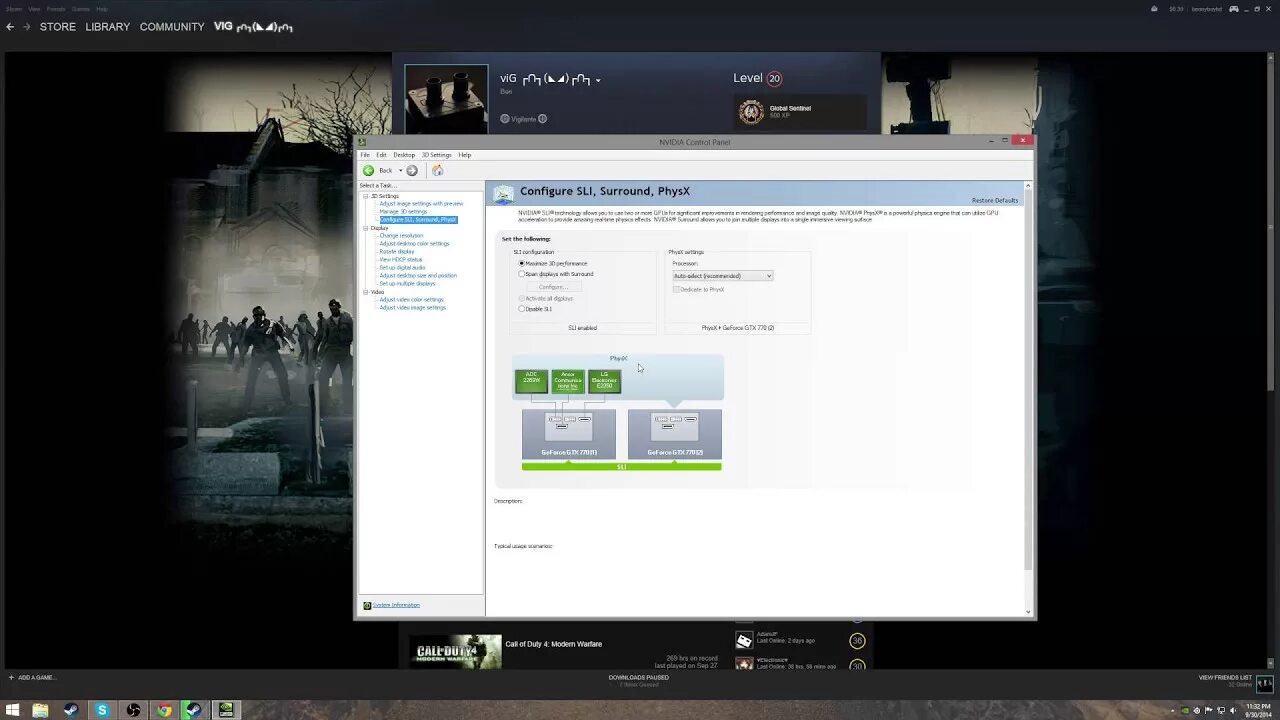Open Adjust desktop color settings

pyautogui.click(x=414, y=244)
